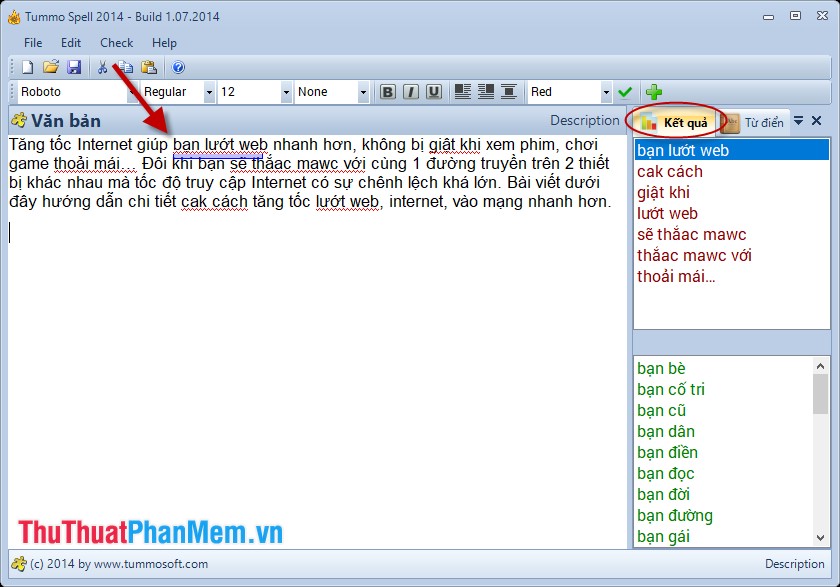The height and width of the screenshot is (587, 840).
Task: Open the Check menu
Action: pos(116,43)
